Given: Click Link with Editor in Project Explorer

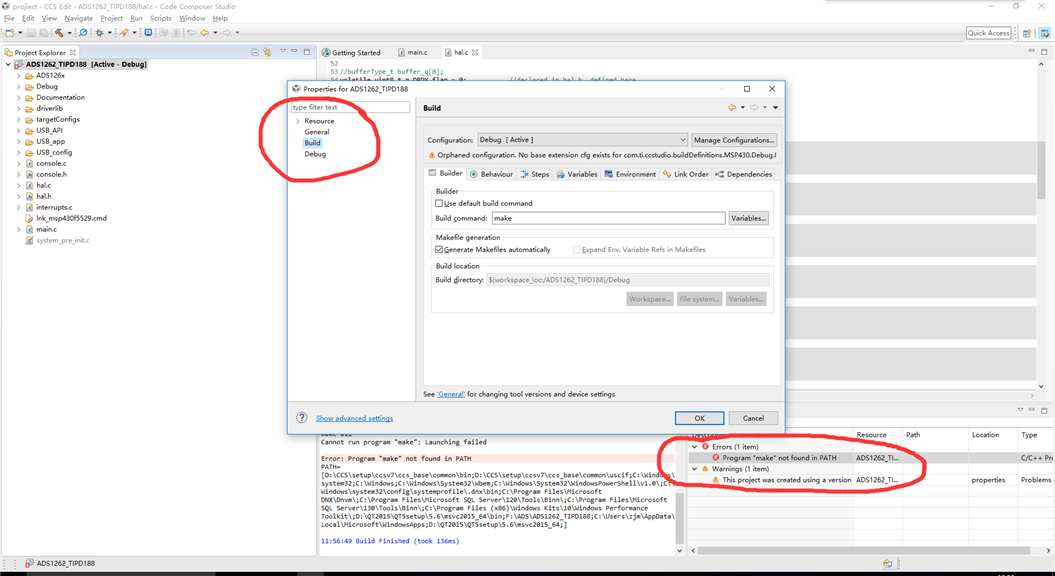Looking at the screenshot, I should click(267, 52).
